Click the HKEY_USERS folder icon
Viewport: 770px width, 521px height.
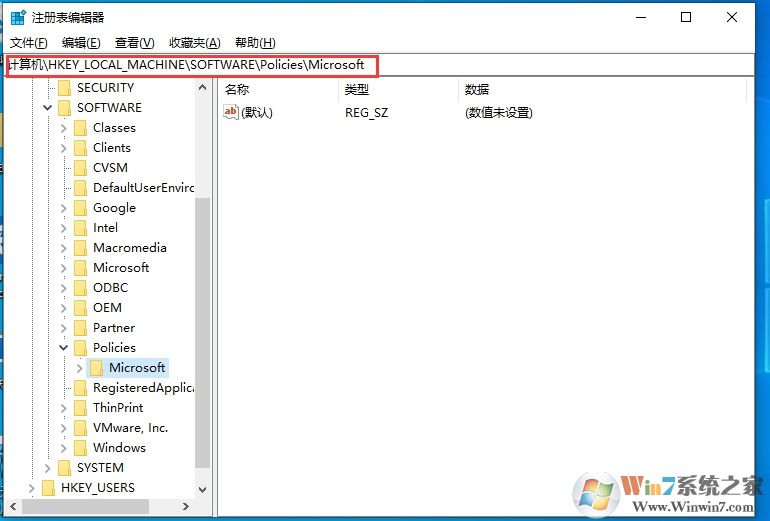49,488
